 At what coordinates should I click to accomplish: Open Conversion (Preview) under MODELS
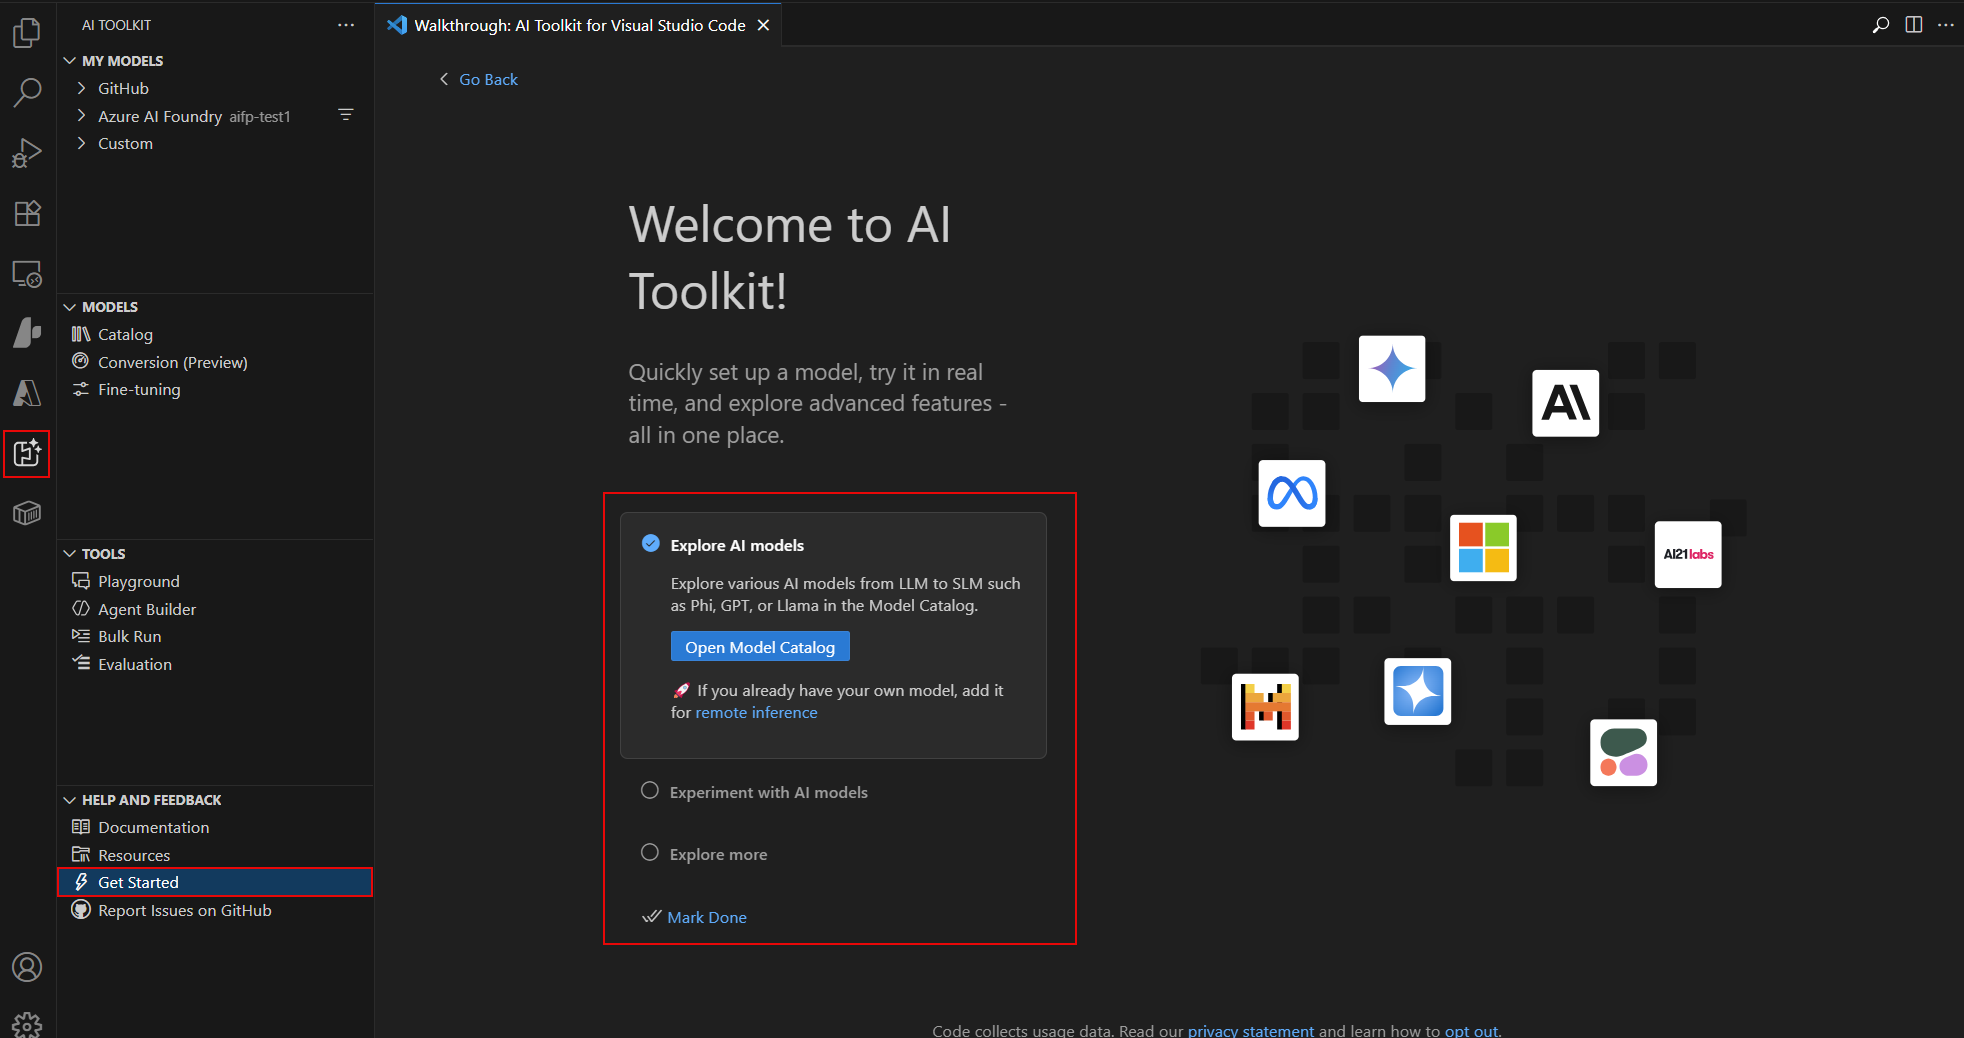pos(172,362)
